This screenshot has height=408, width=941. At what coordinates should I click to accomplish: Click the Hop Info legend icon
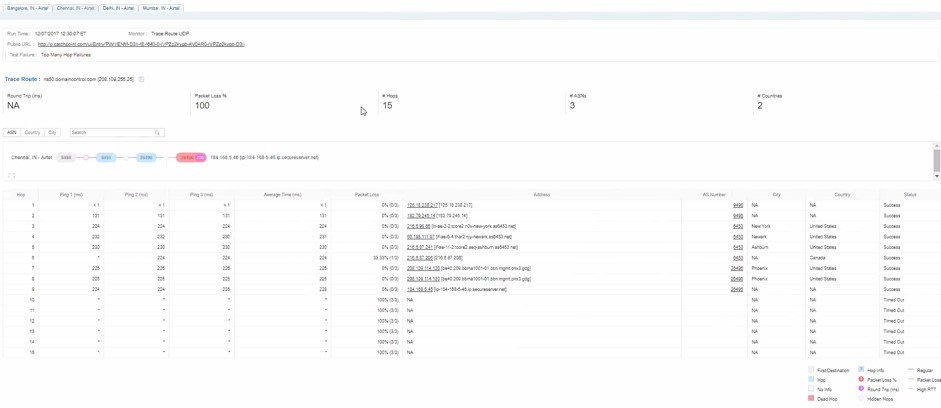tap(861, 370)
